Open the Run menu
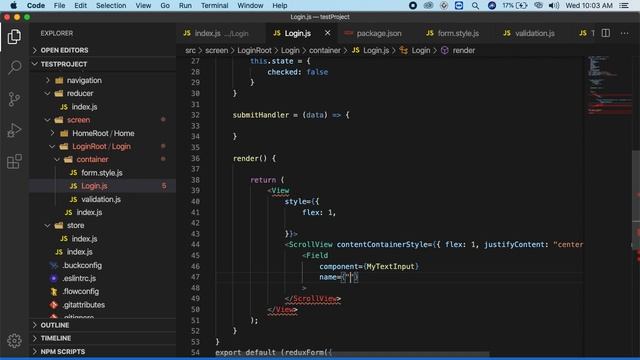Screen dimensions: 640x360 point(185,5)
